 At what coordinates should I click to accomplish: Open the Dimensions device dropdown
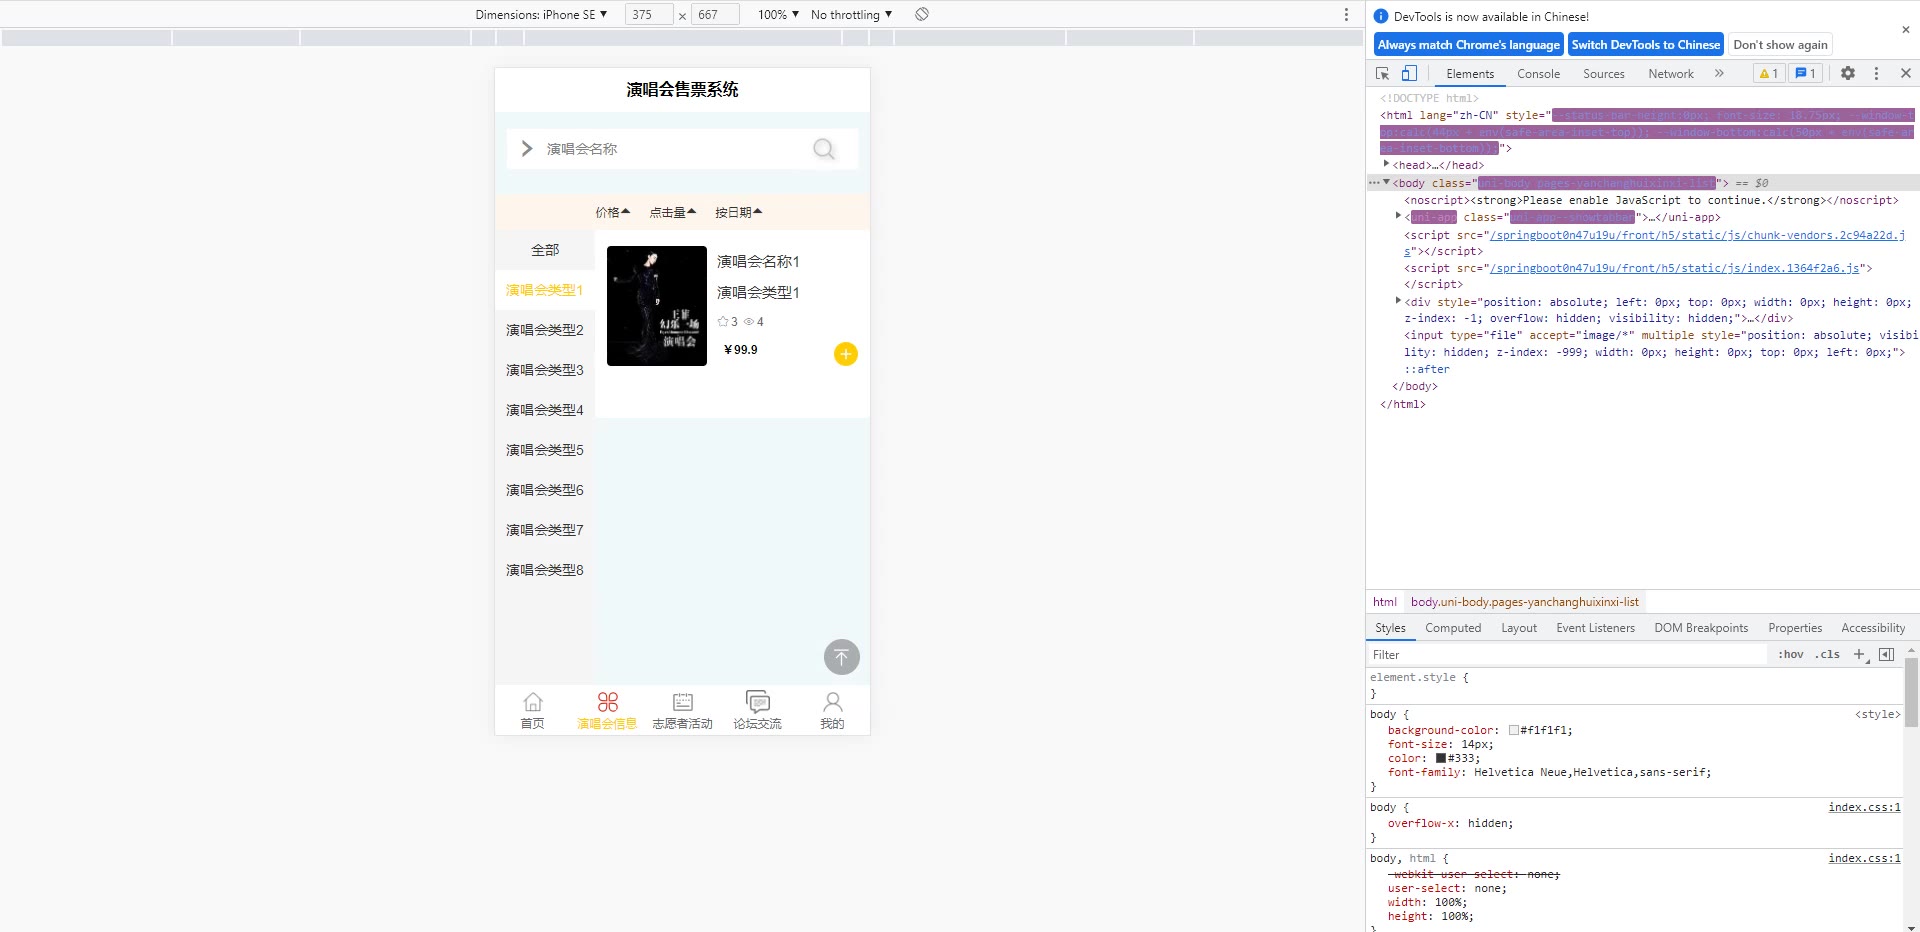point(541,15)
